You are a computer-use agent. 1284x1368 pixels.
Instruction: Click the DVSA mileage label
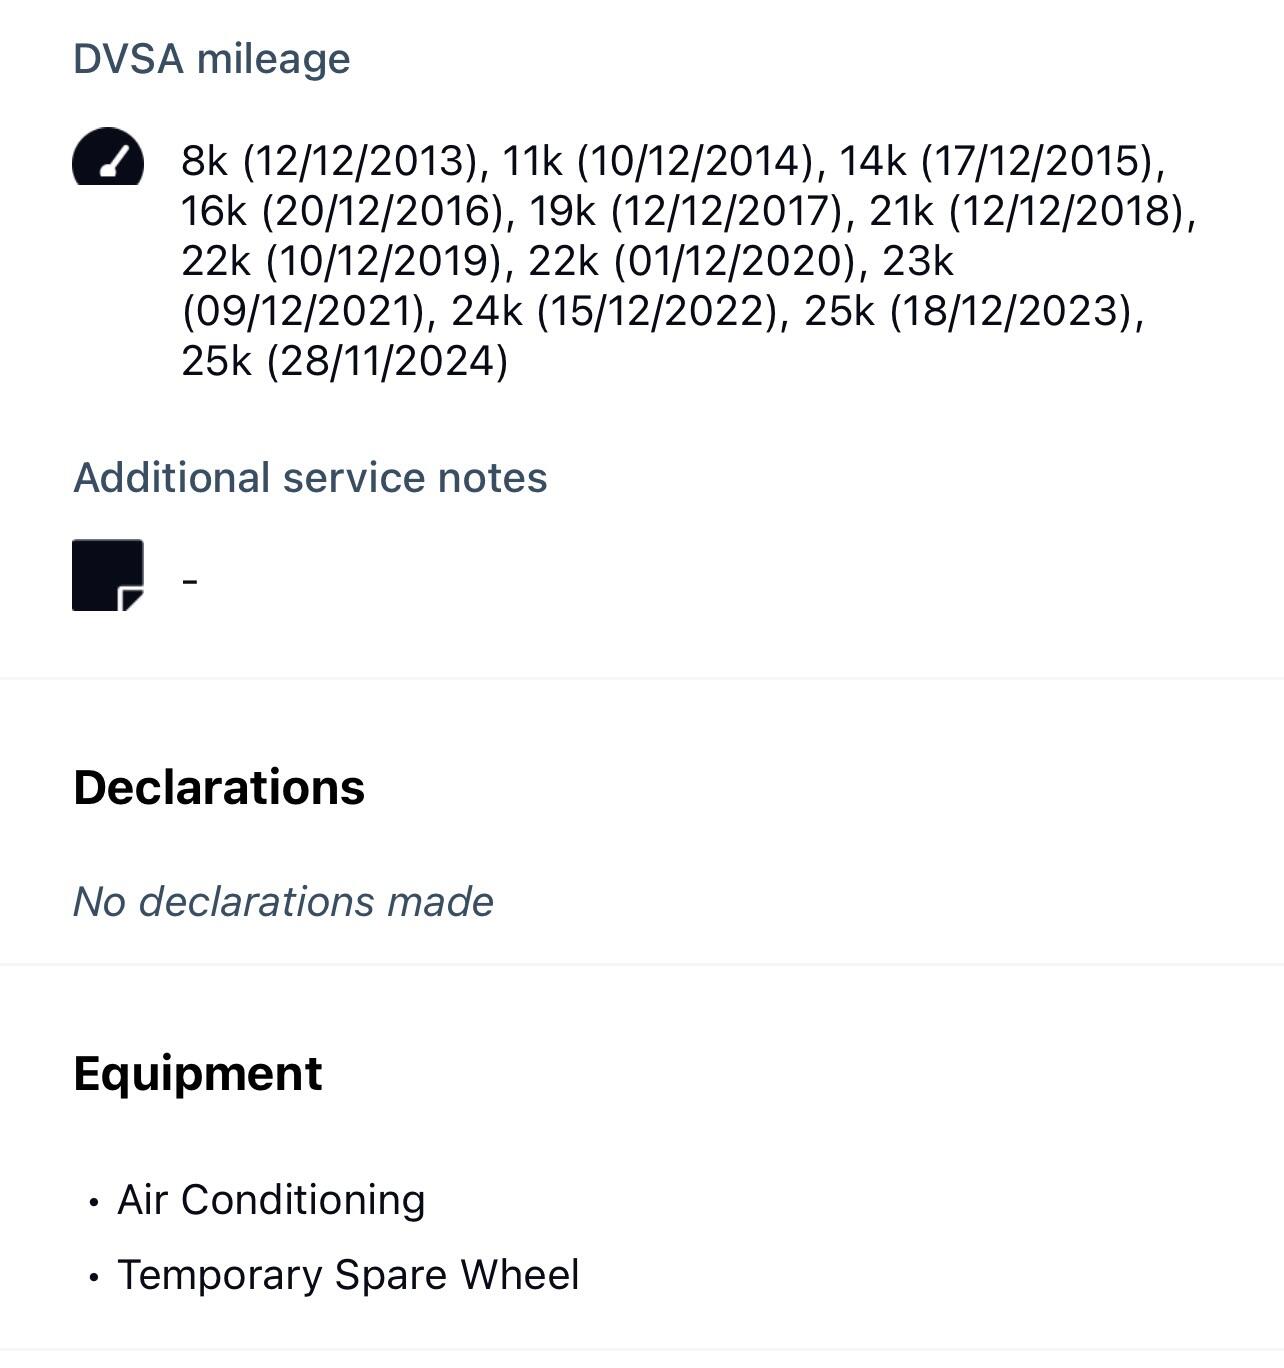[212, 59]
